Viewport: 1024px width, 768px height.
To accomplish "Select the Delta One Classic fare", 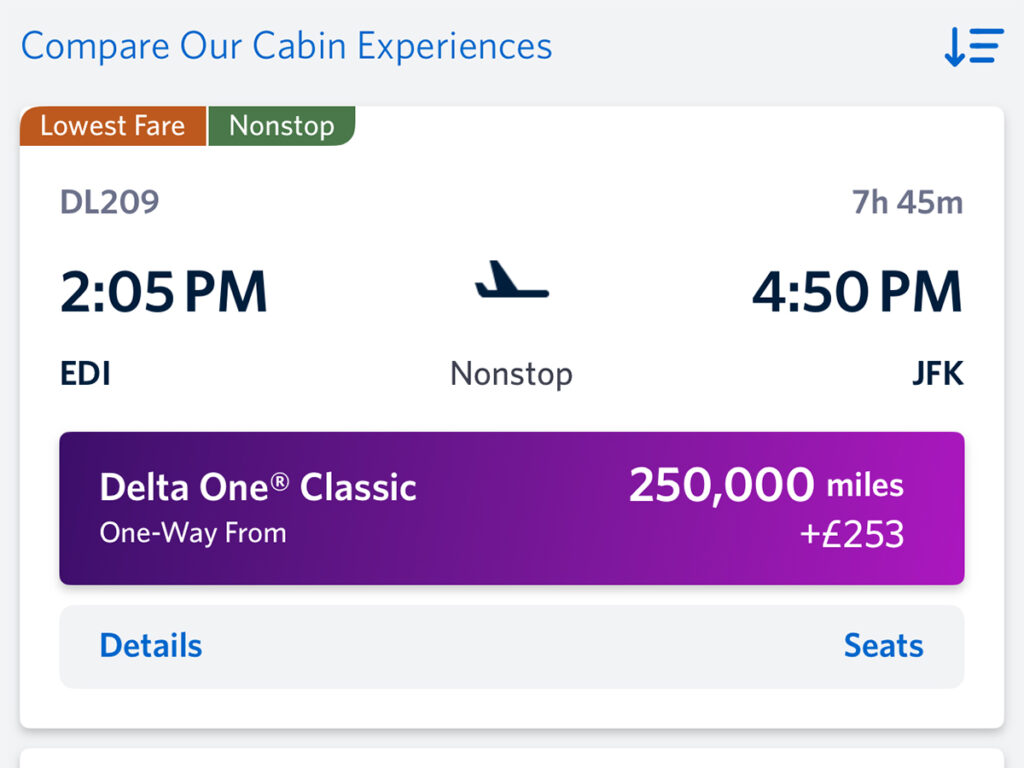I will (x=512, y=508).
